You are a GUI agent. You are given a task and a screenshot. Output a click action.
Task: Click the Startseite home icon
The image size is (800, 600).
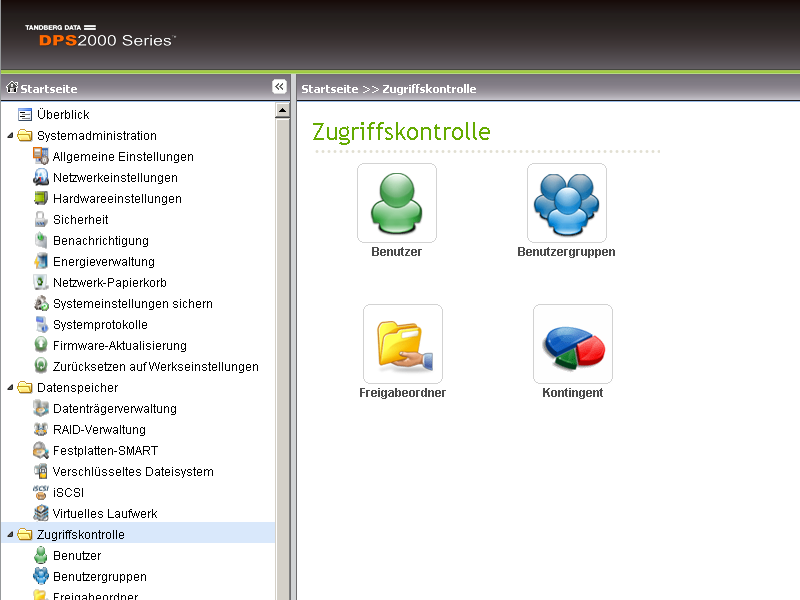pos(12,88)
